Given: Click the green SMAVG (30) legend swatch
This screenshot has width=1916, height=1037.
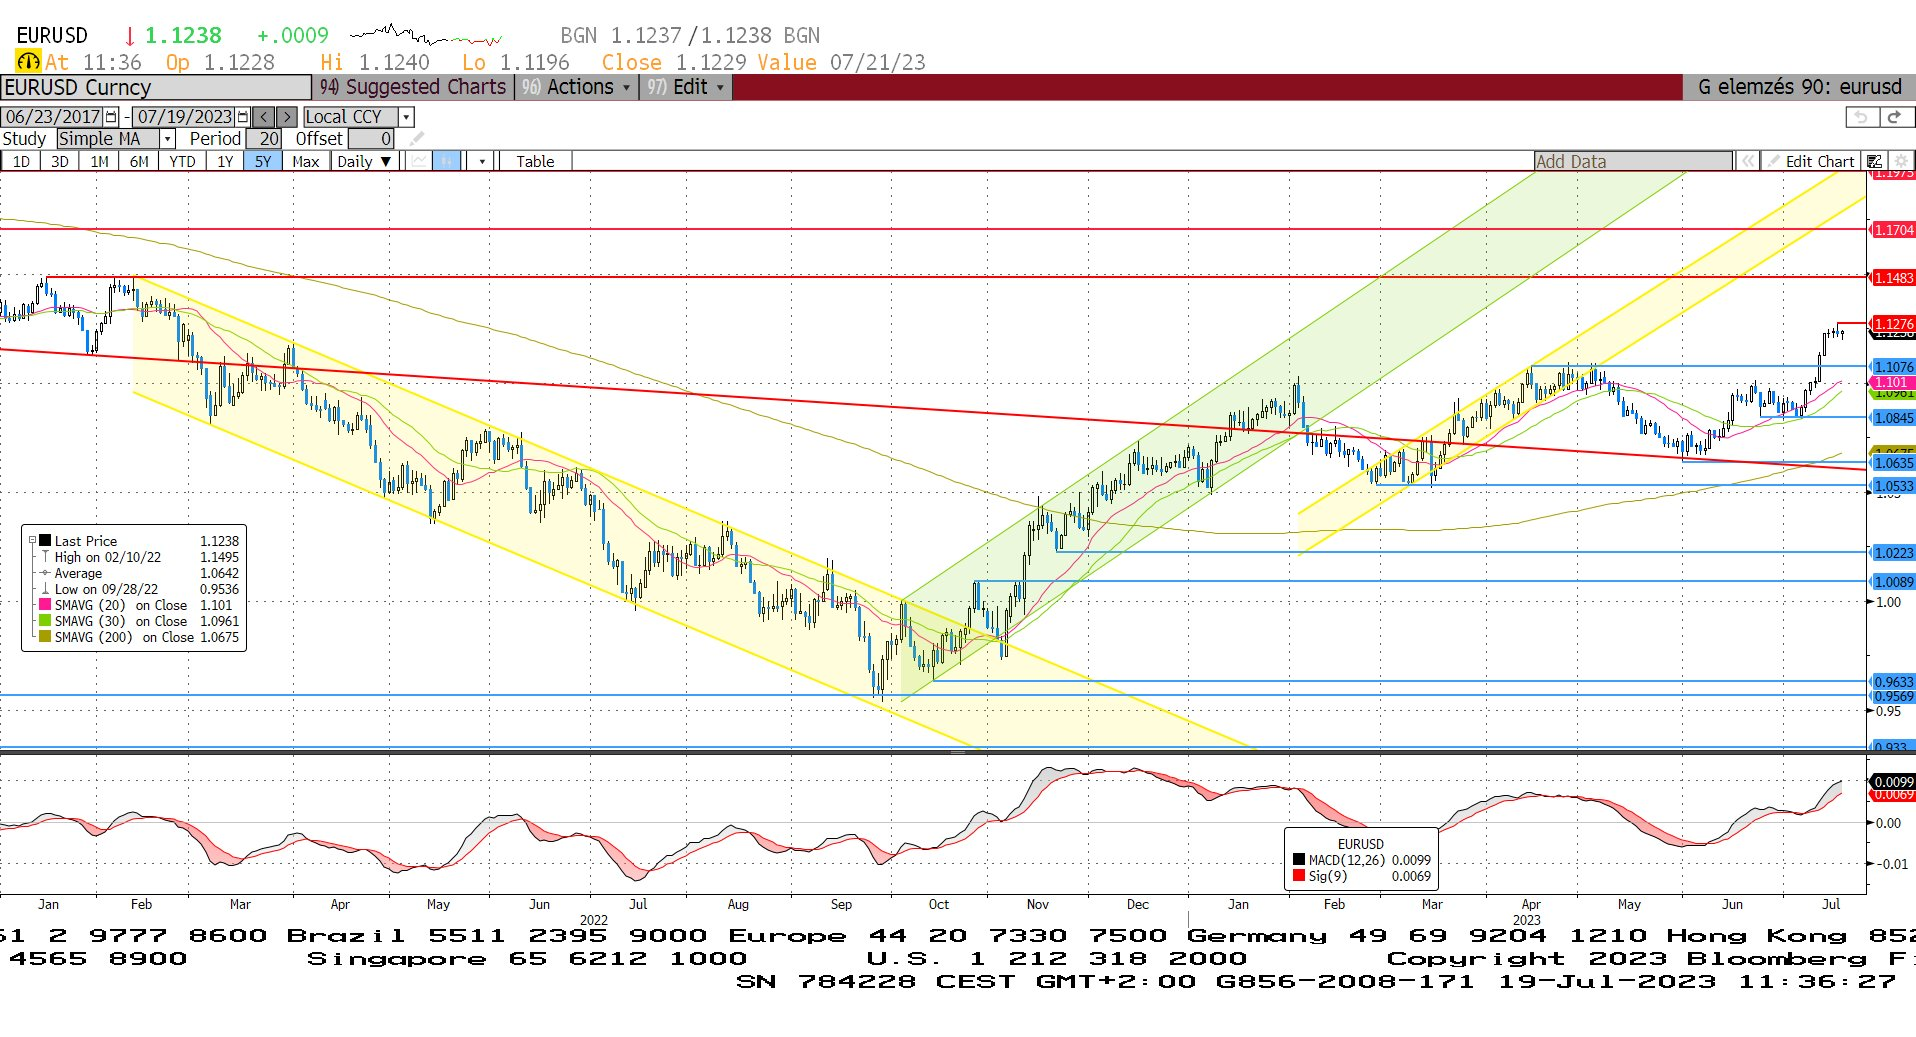Looking at the screenshot, I should pyautogui.click(x=45, y=621).
